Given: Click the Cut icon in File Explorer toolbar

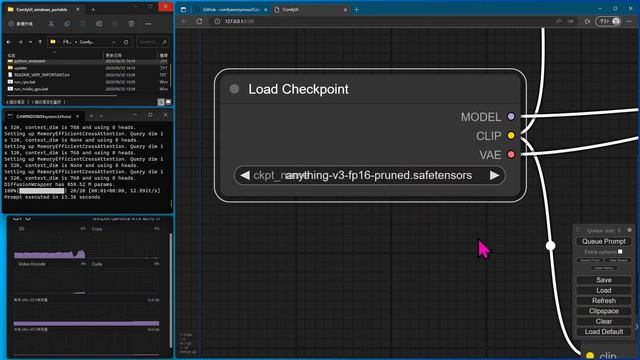Looking at the screenshot, I should pyautogui.click(x=51, y=24).
